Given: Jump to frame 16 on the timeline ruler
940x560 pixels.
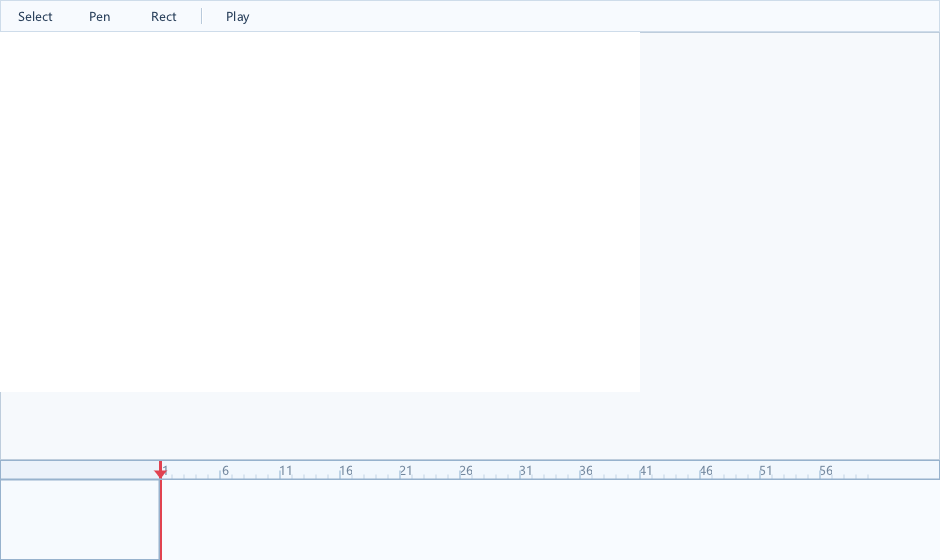Looking at the screenshot, I should [x=346, y=471].
